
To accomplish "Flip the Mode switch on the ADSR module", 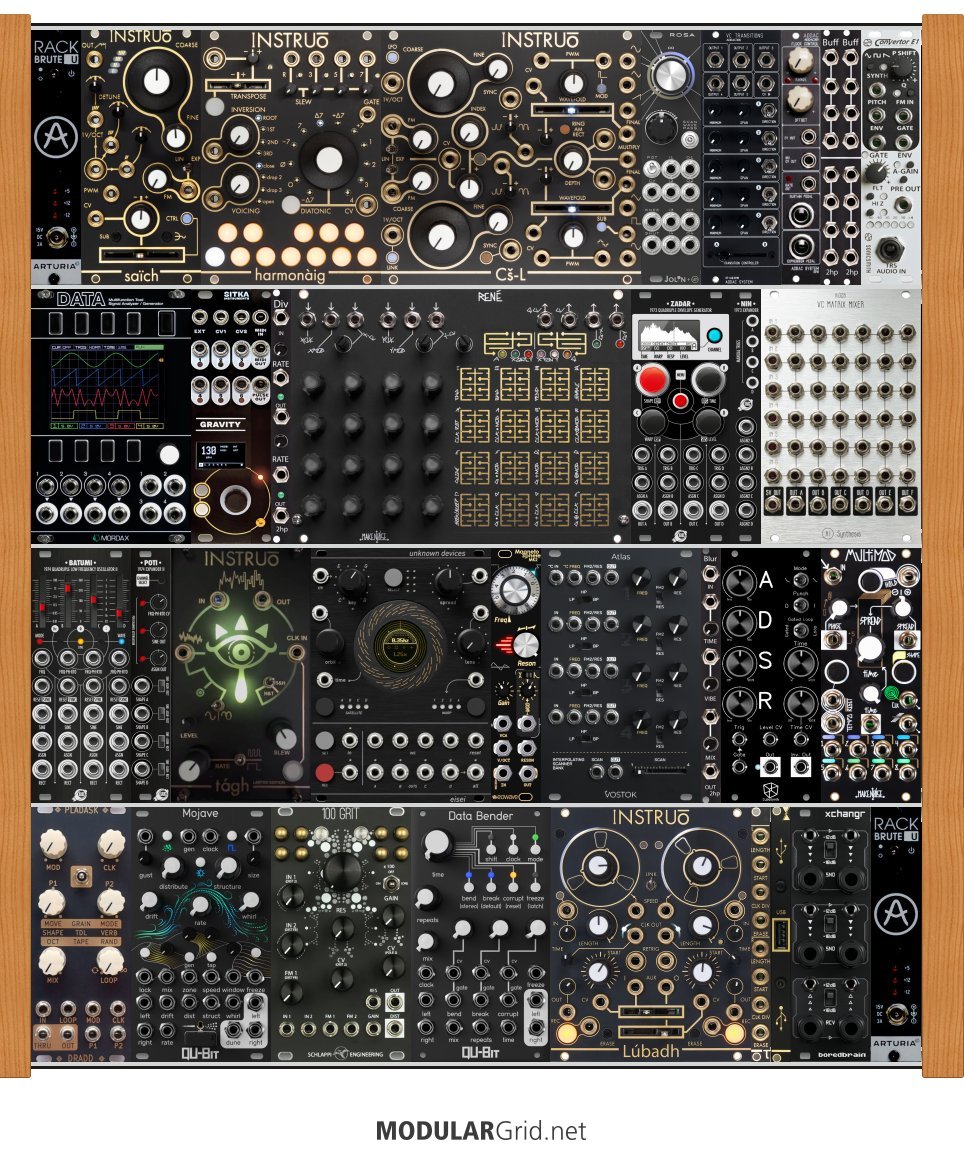I will (801, 580).
